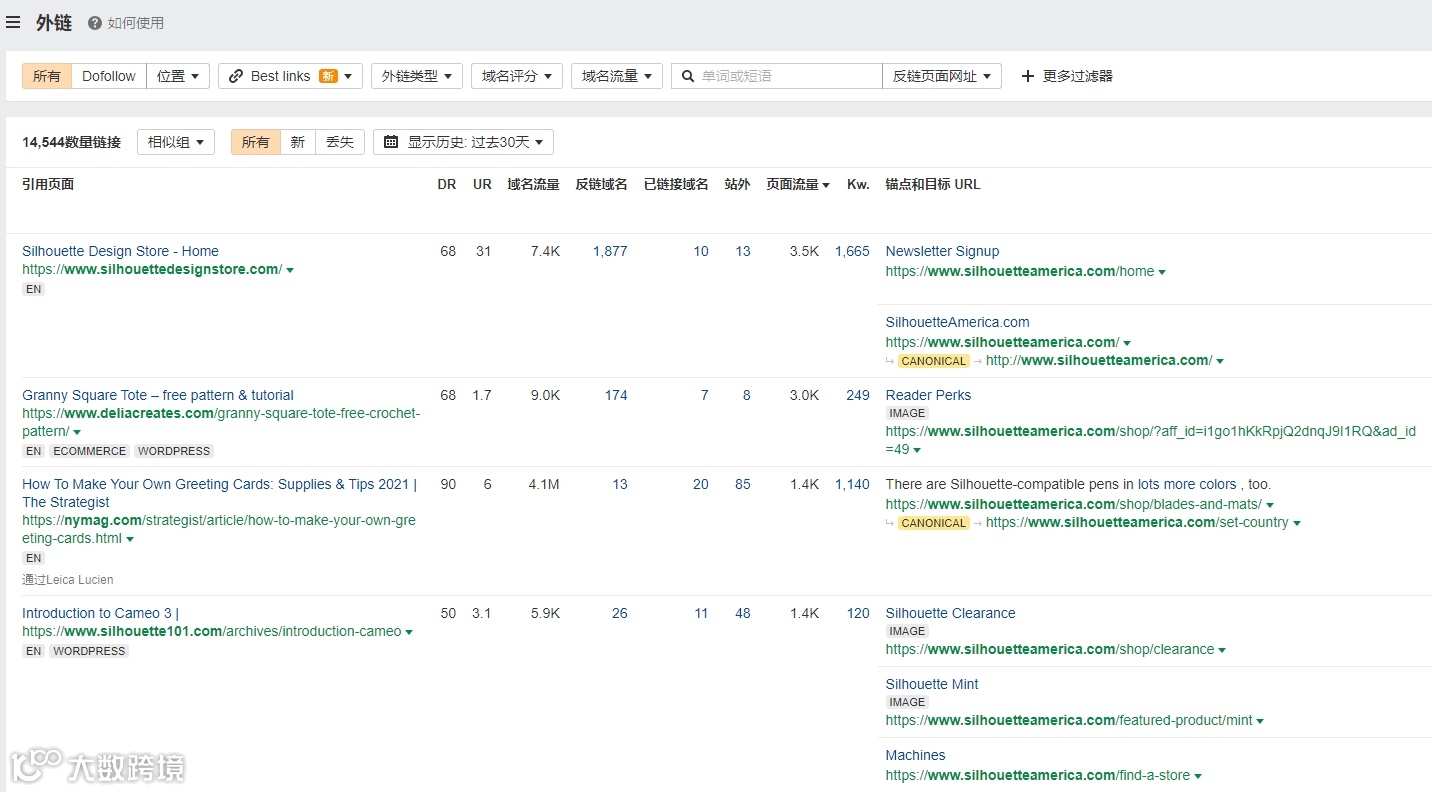Expand the silhouetteamerica.com/home target URL caret
The height and width of the screenshot is (792, 1432).
click(1162, 272)
